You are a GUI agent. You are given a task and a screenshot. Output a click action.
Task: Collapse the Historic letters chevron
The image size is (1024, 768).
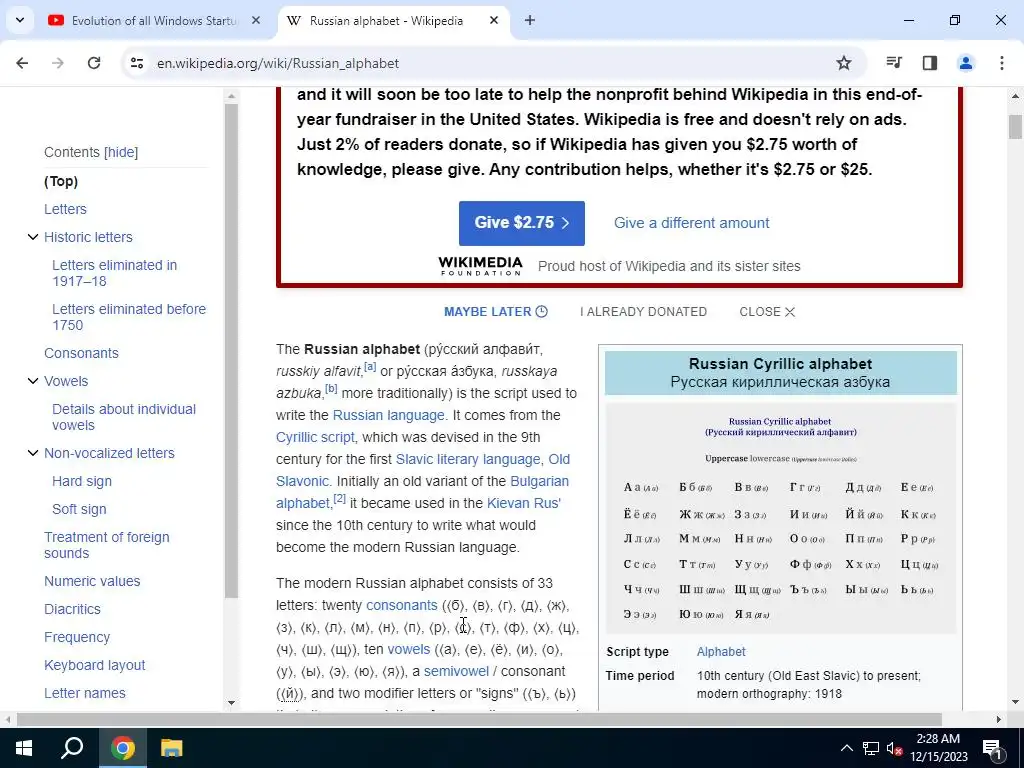[x=33, y=237]
